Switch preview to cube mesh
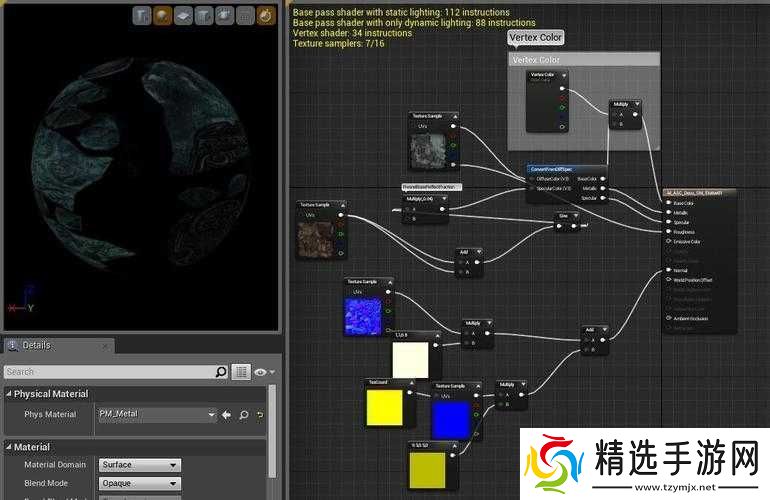Image resolution: width=770 pixels, height=500 pixels. pyautogui.click(x=203, y=15)
